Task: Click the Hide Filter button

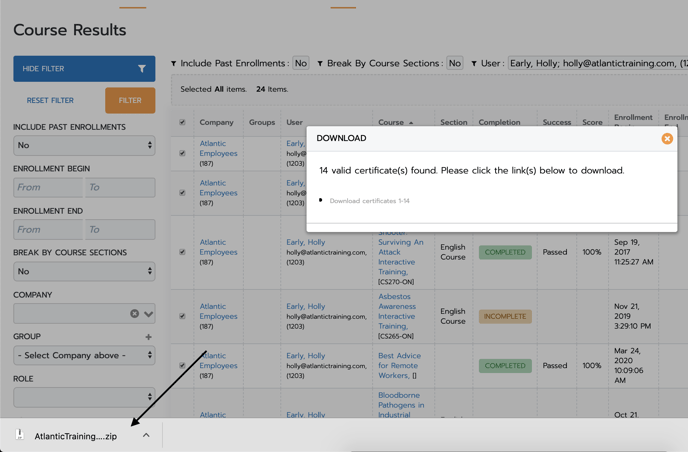Action: [x=84, y=68]
